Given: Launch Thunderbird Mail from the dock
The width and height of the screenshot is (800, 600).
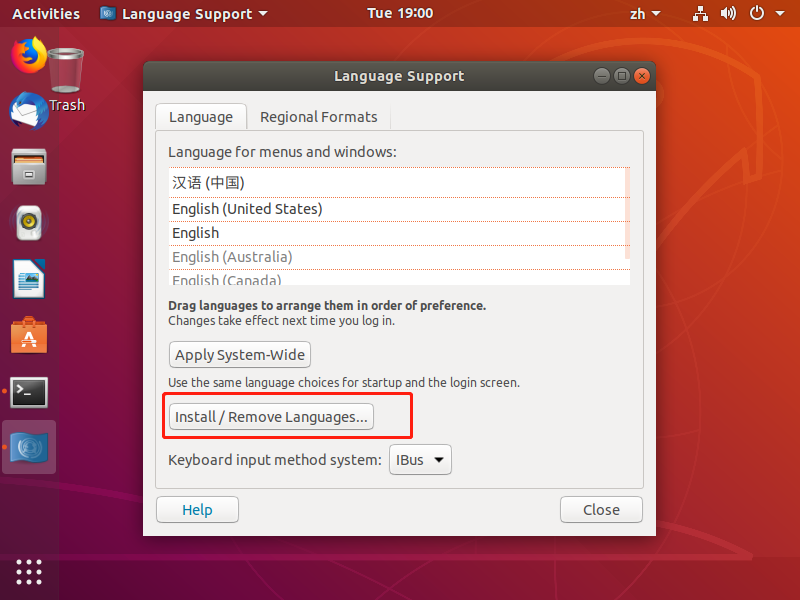Looking at the screenshot, I should click(x=29, y=111).
